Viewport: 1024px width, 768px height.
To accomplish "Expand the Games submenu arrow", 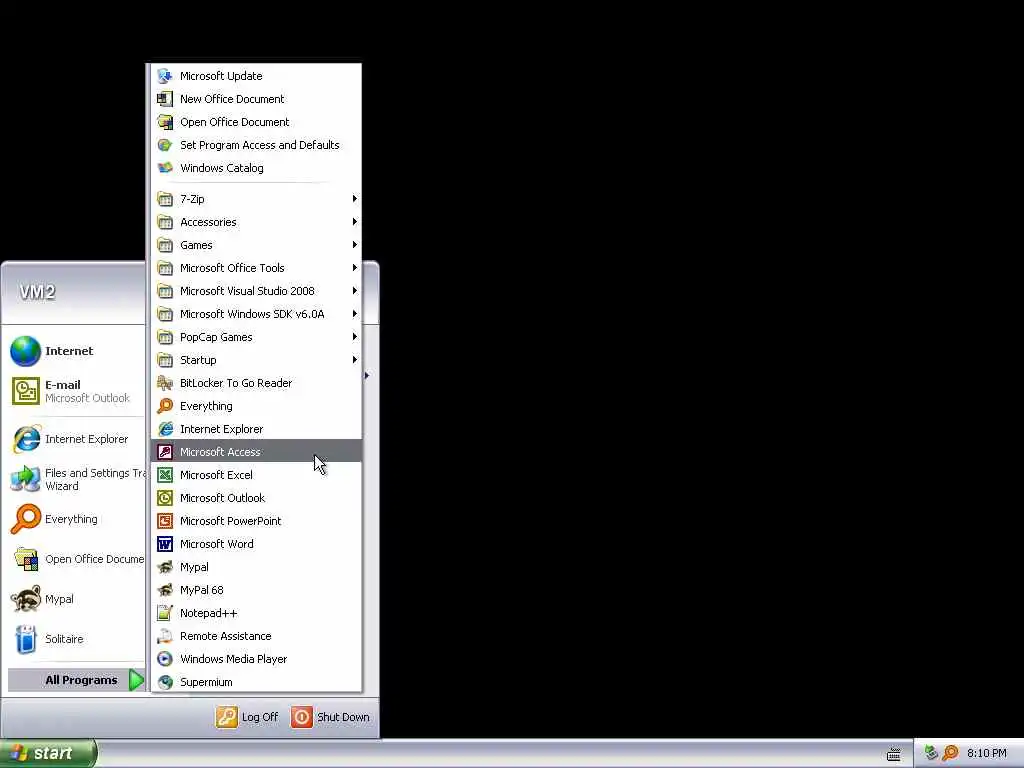I will point(355,245).
